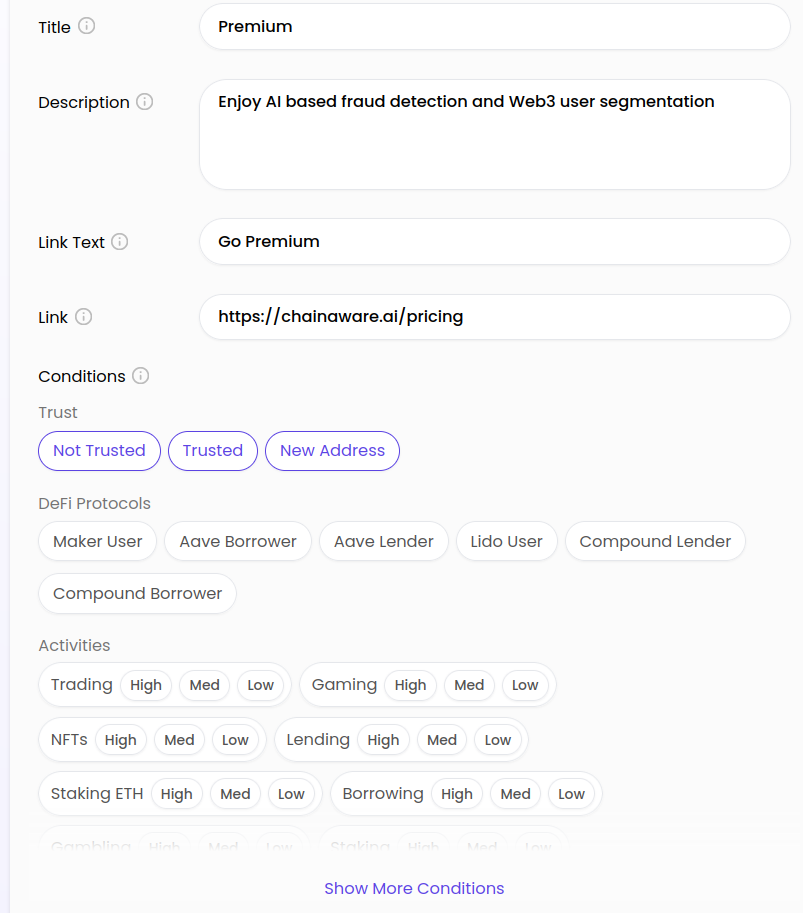Image resolution: width=803 pixels, height=913 pixels.
Task: Click the Link Text field with Go Premium
Action: click(x=494, y=242)
